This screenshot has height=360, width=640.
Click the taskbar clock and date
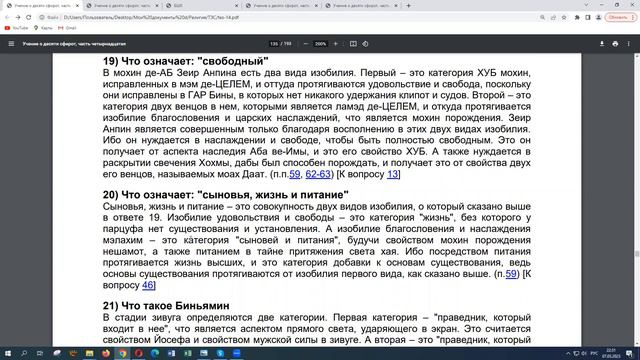coord(611,353)
